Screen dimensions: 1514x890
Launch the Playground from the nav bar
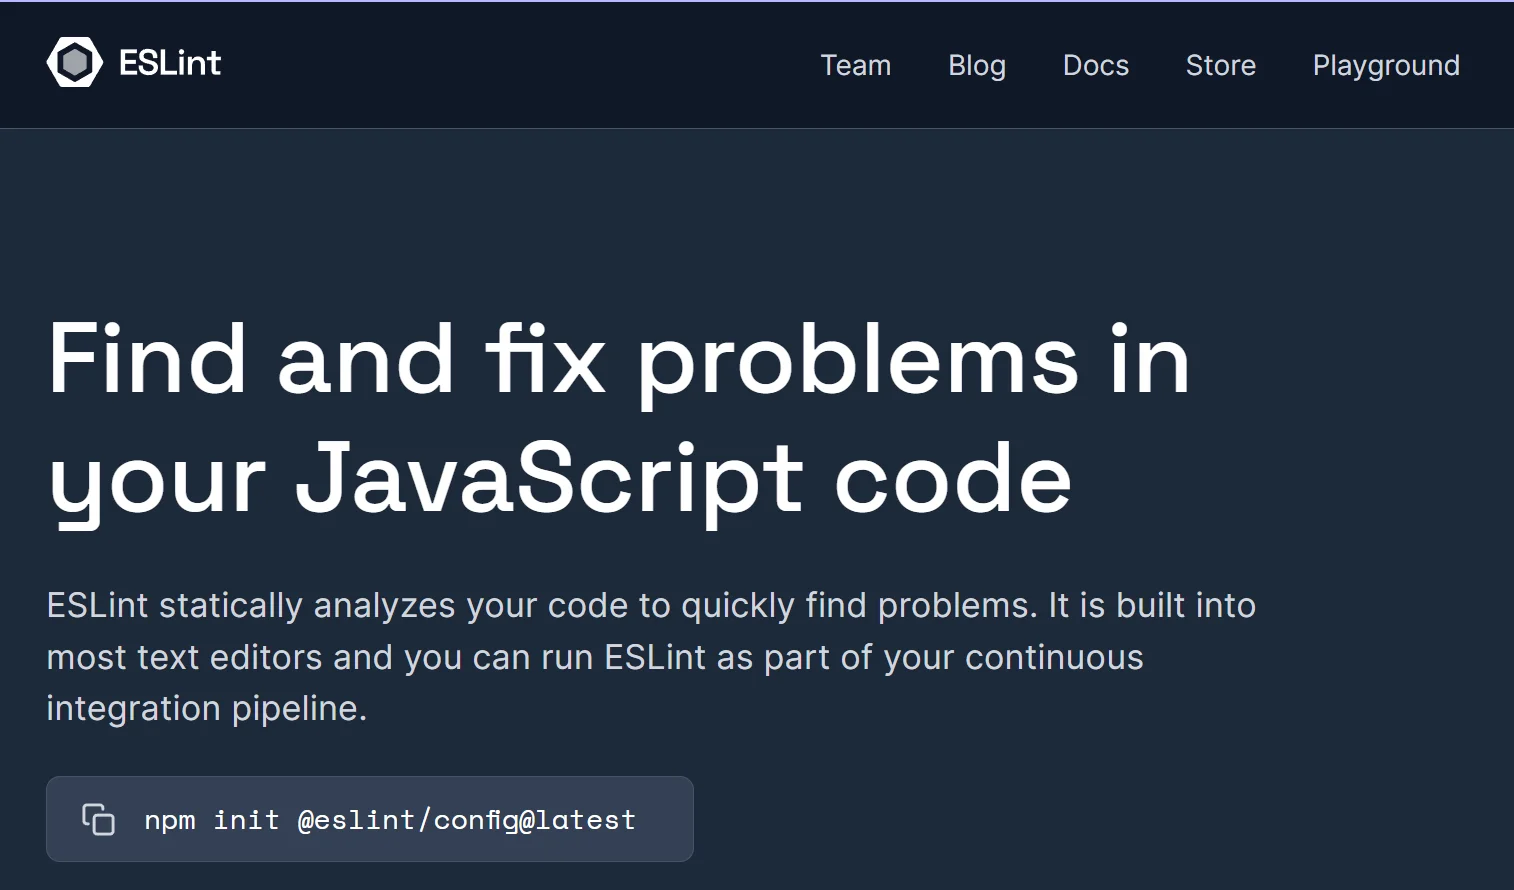[1386, 65]
